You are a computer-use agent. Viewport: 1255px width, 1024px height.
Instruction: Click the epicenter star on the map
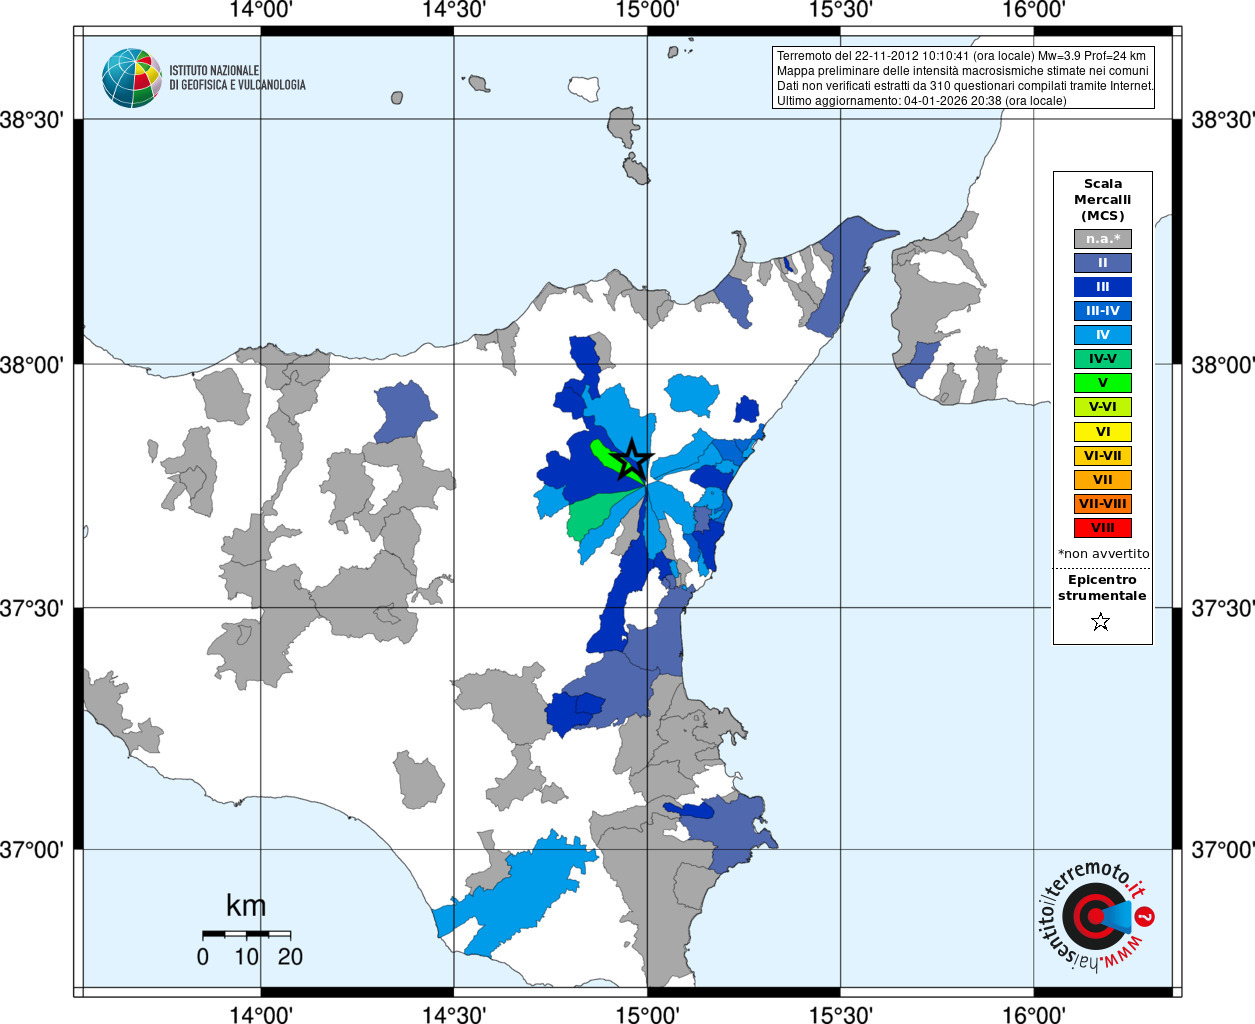point(631,459)
